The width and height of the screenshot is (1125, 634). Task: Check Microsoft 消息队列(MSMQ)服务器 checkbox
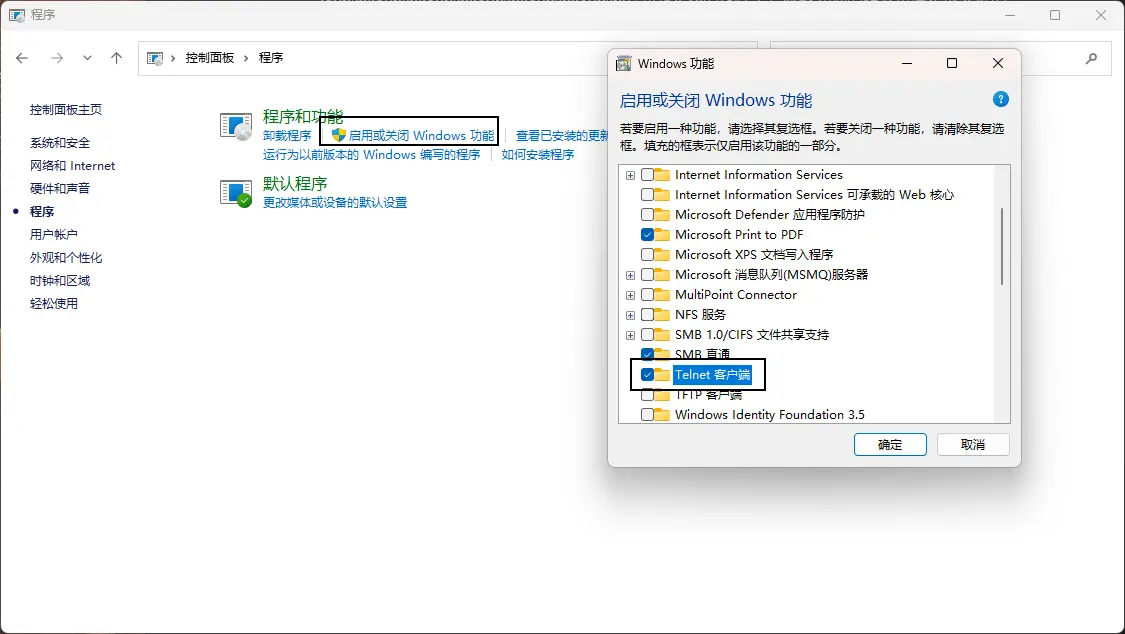pyautogui.click(x=647, y=275)
